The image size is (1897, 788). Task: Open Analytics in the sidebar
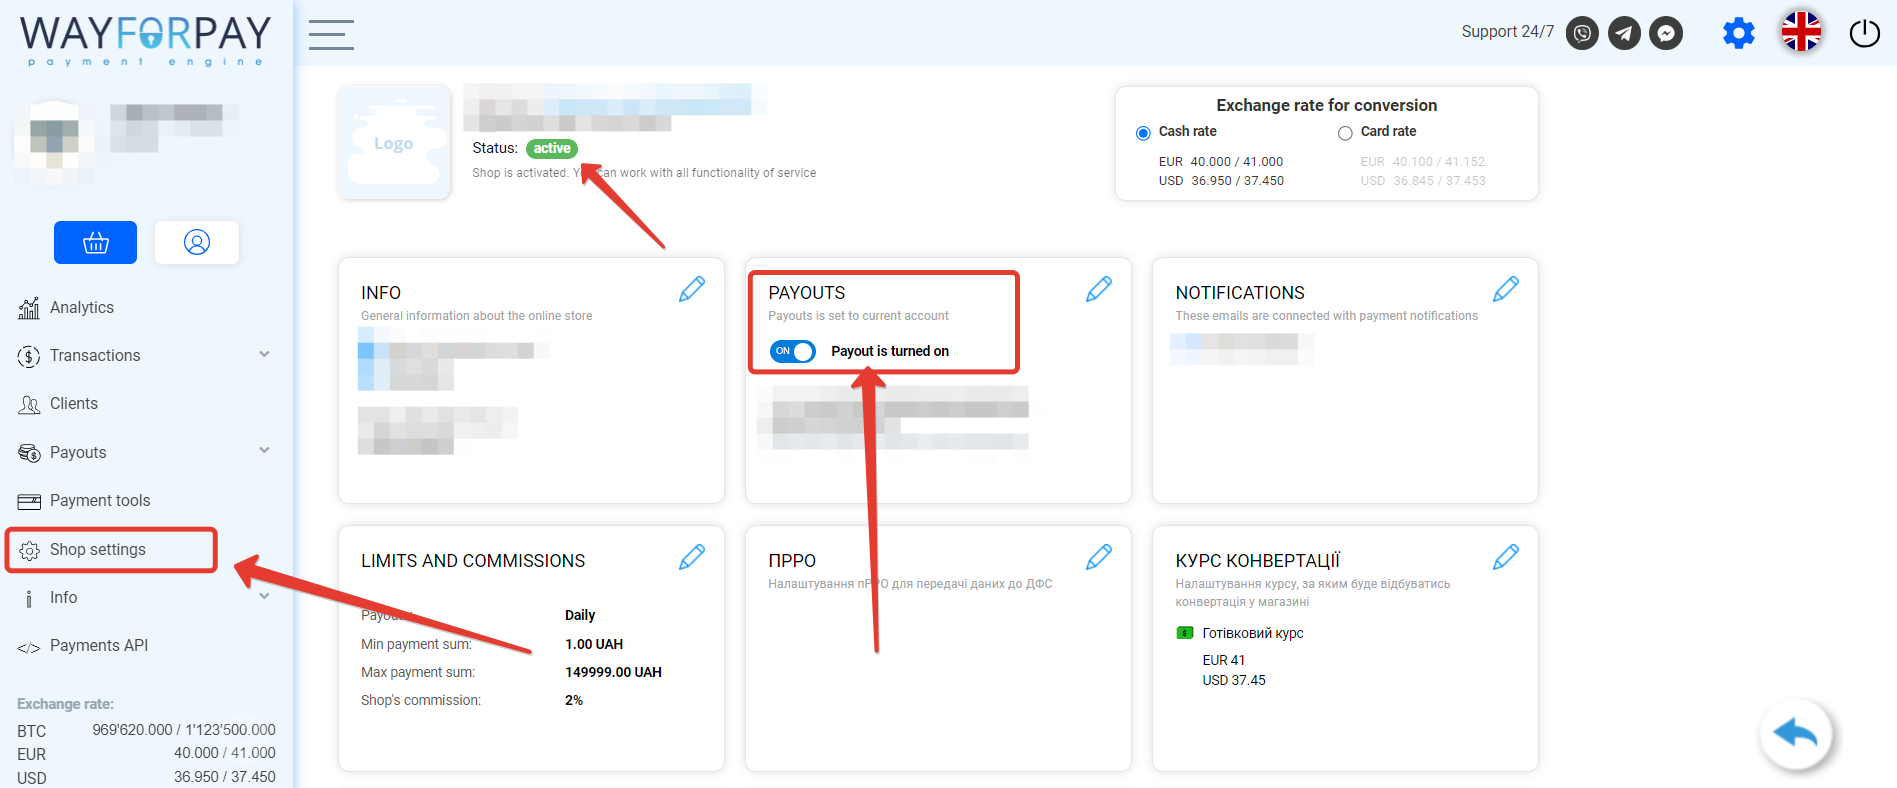pos(81,308)
